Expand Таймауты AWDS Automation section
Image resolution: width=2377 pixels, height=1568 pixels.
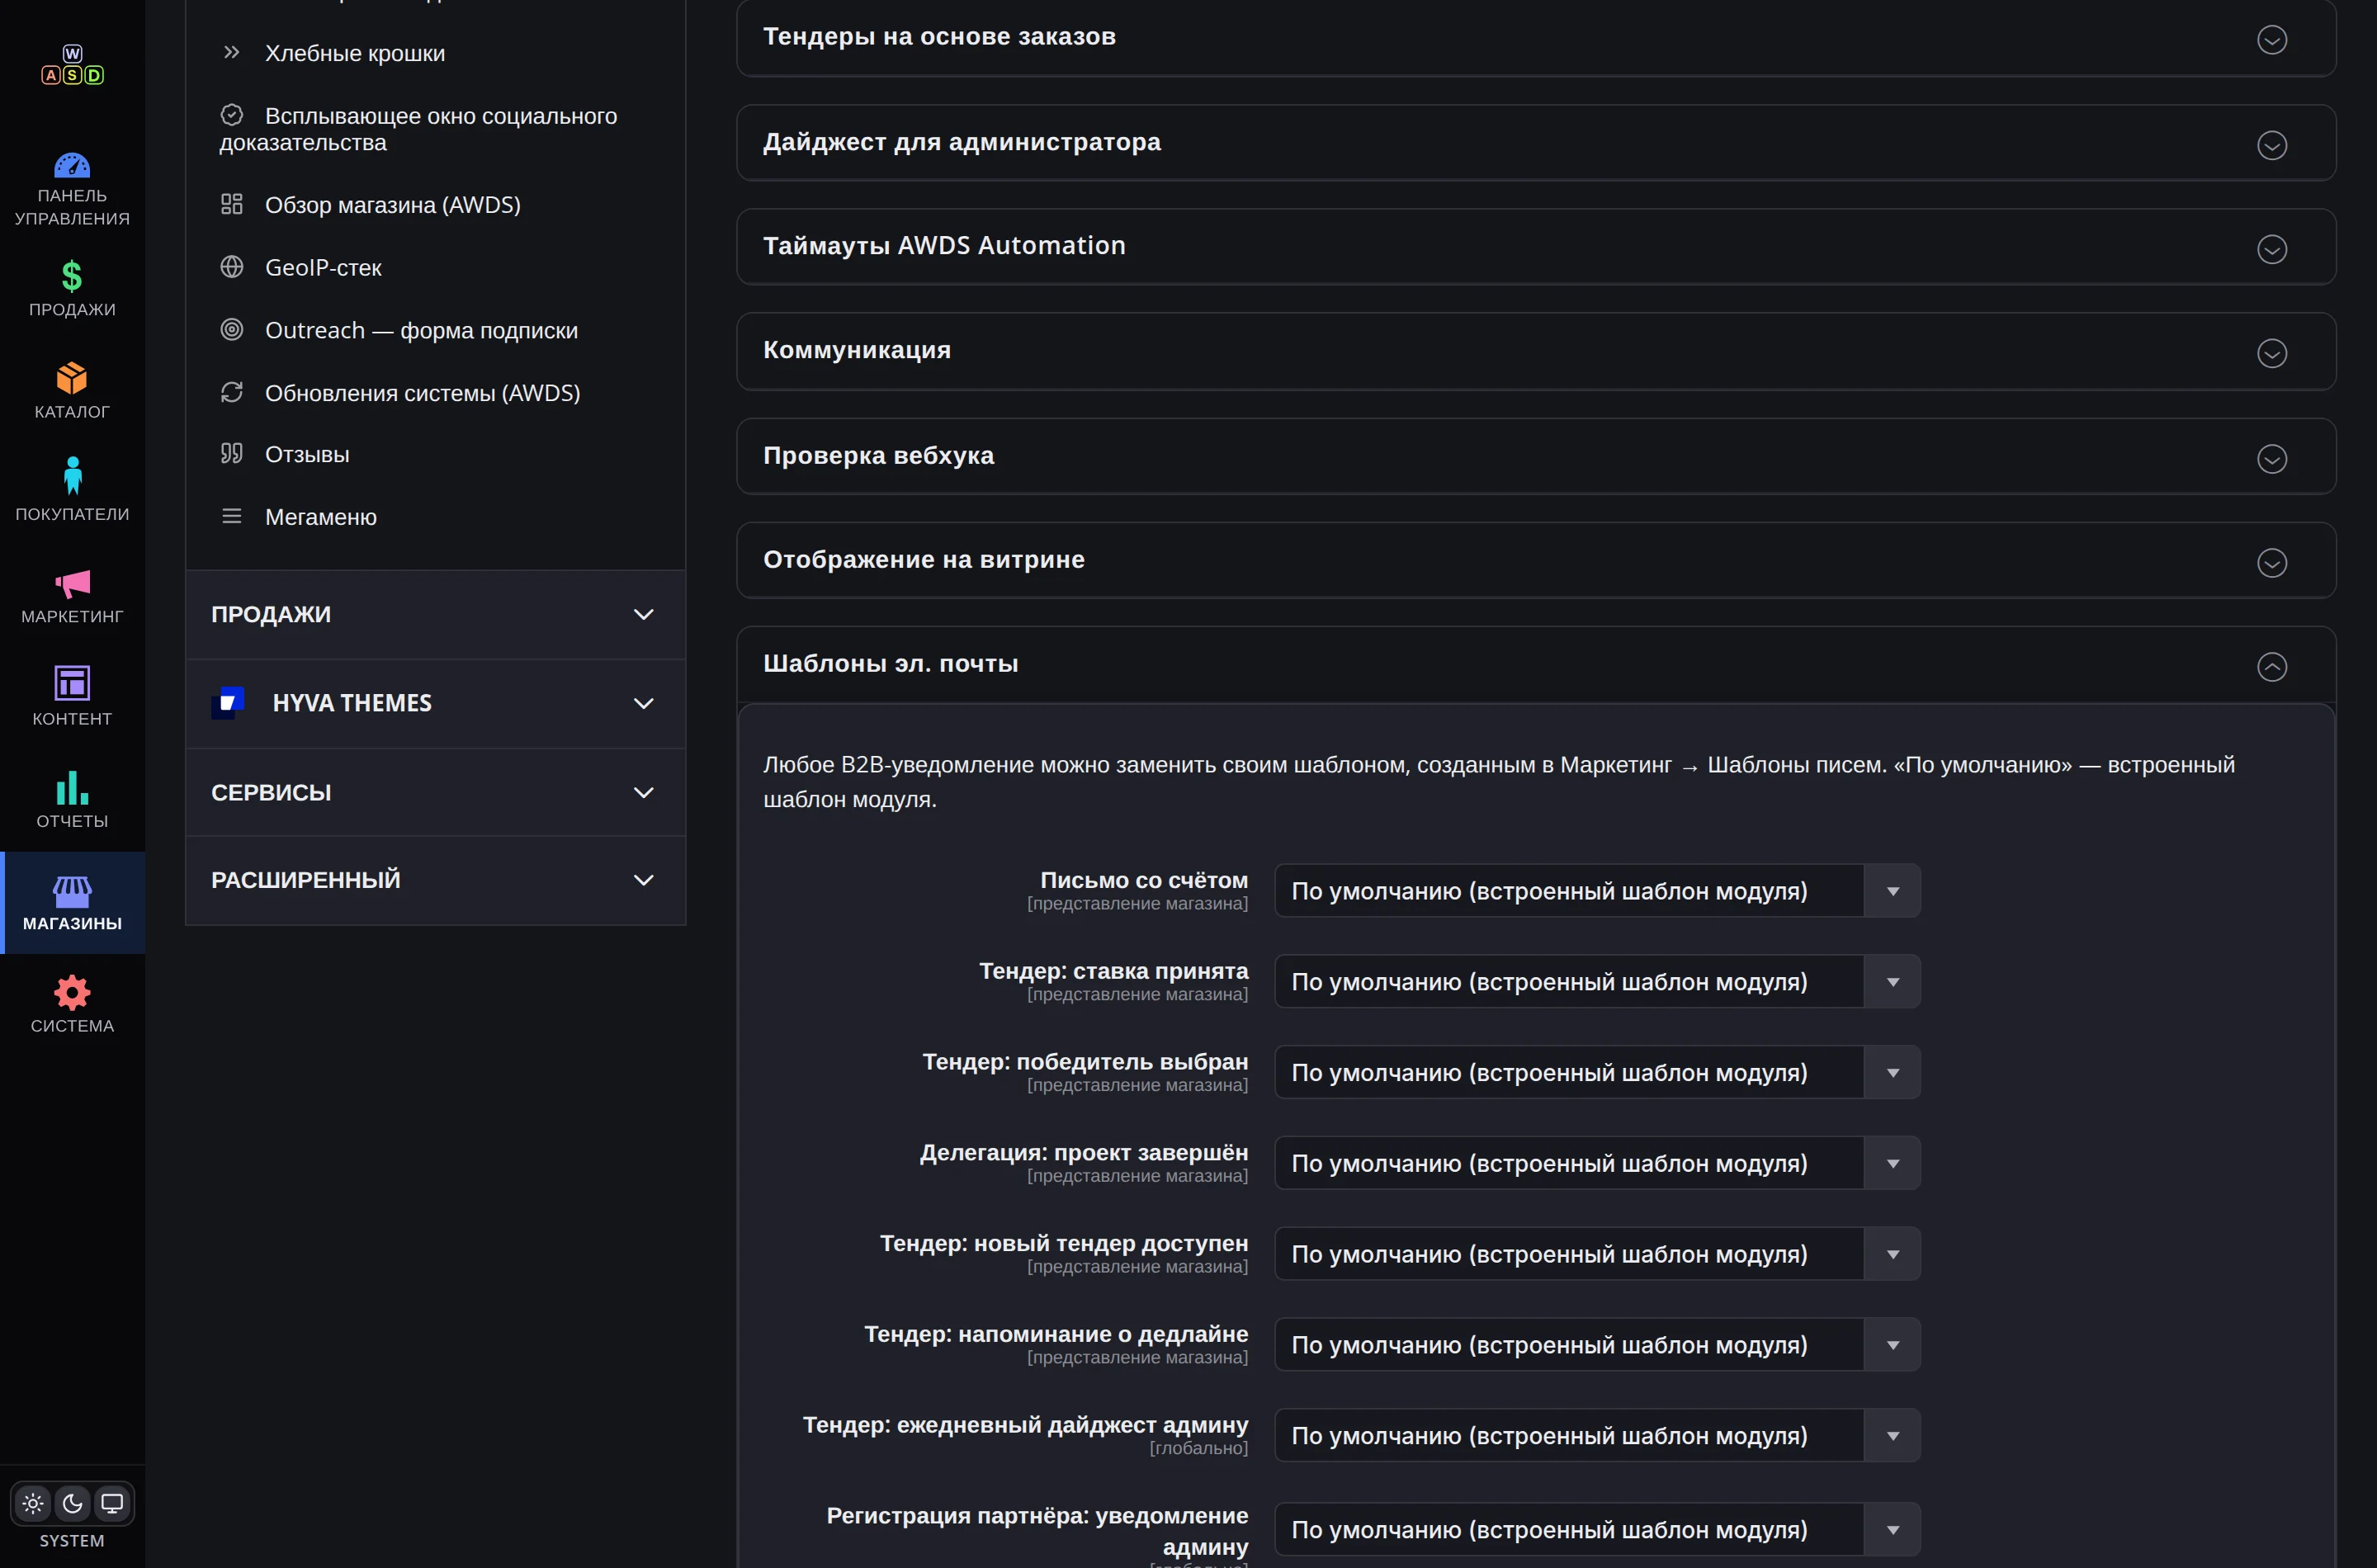click(x=1536, y=247)
